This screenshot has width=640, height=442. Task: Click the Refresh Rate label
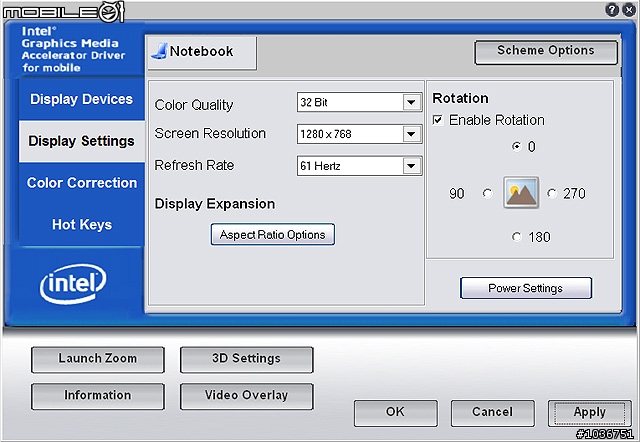[194, 165]
